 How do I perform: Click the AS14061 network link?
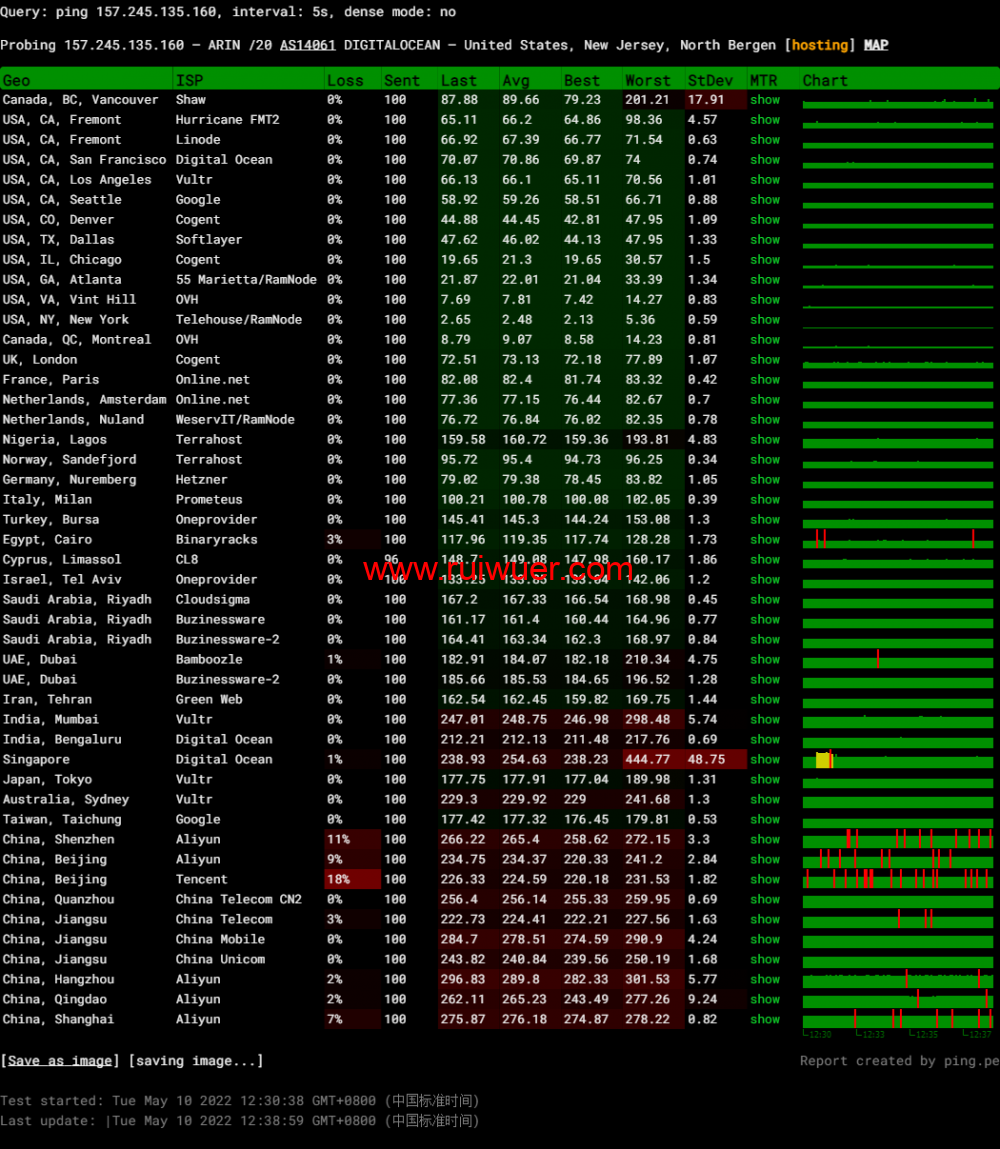pyautogui.click(x=307, y=45)
